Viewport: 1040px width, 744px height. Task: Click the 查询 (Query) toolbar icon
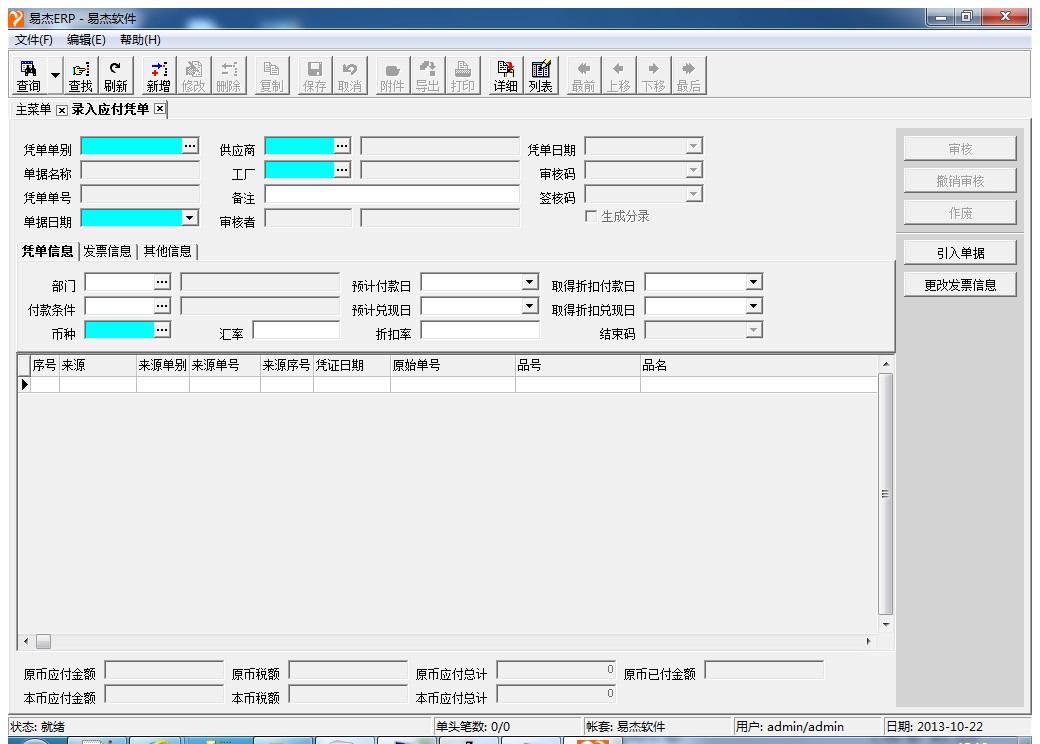[x=28, y=75]
